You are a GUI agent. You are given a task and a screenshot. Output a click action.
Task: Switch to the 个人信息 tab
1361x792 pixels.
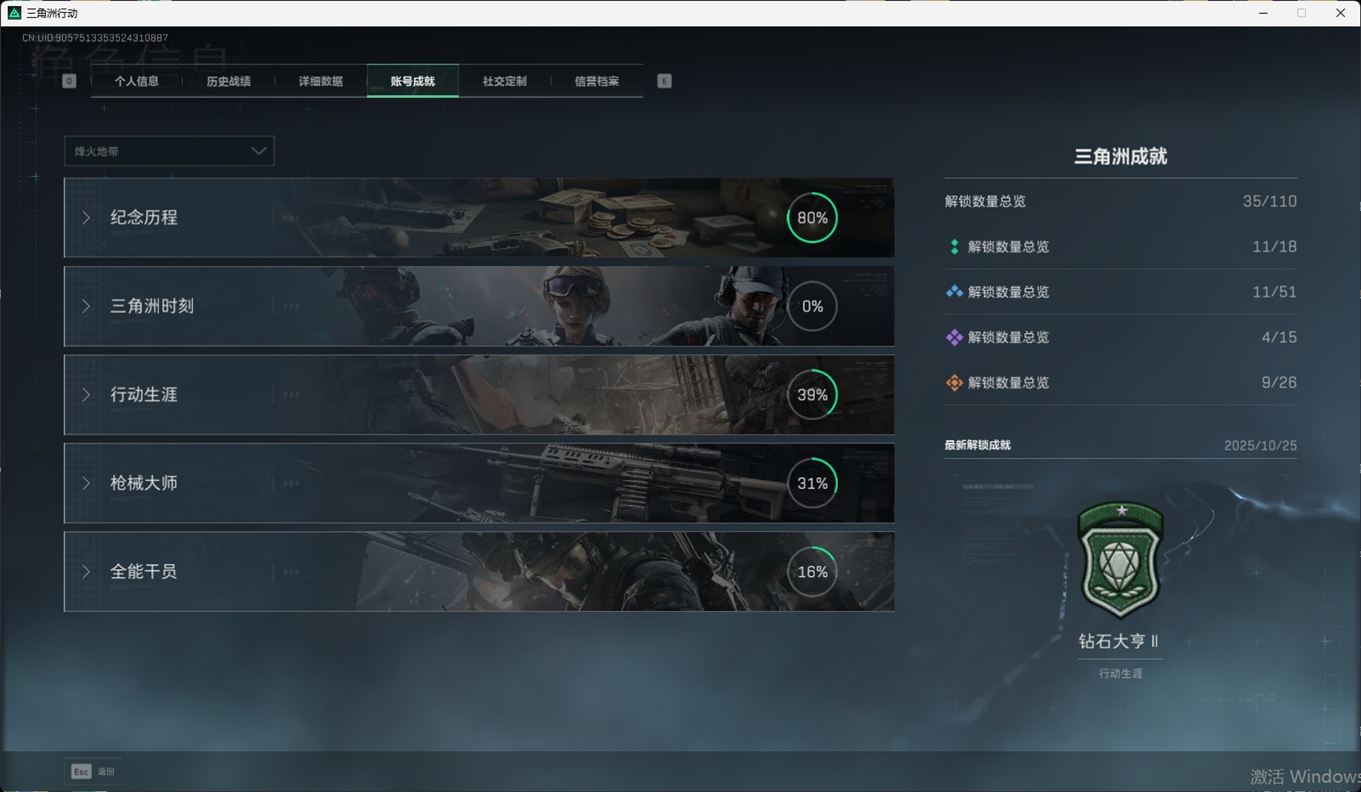137,81
